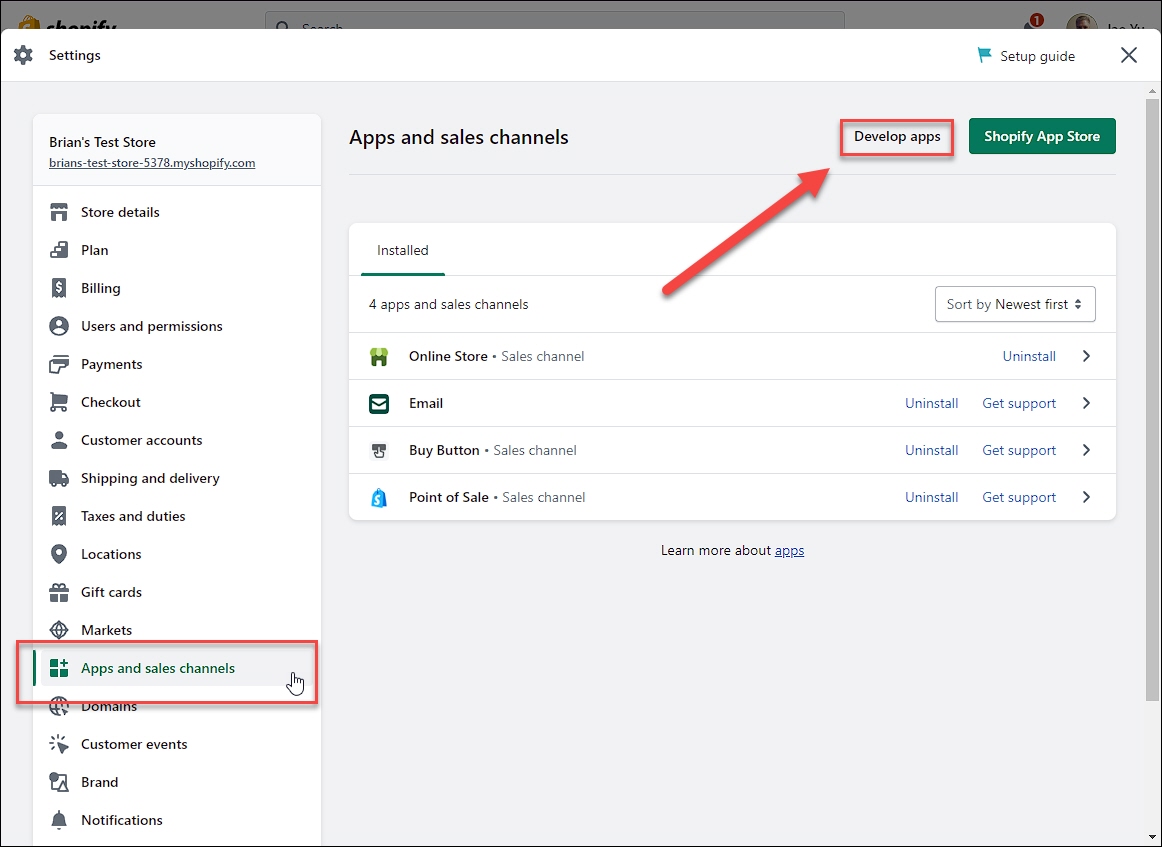Click the '4 apps and sales channels' text
This screenshot has width=1162, height=847.
448,305
